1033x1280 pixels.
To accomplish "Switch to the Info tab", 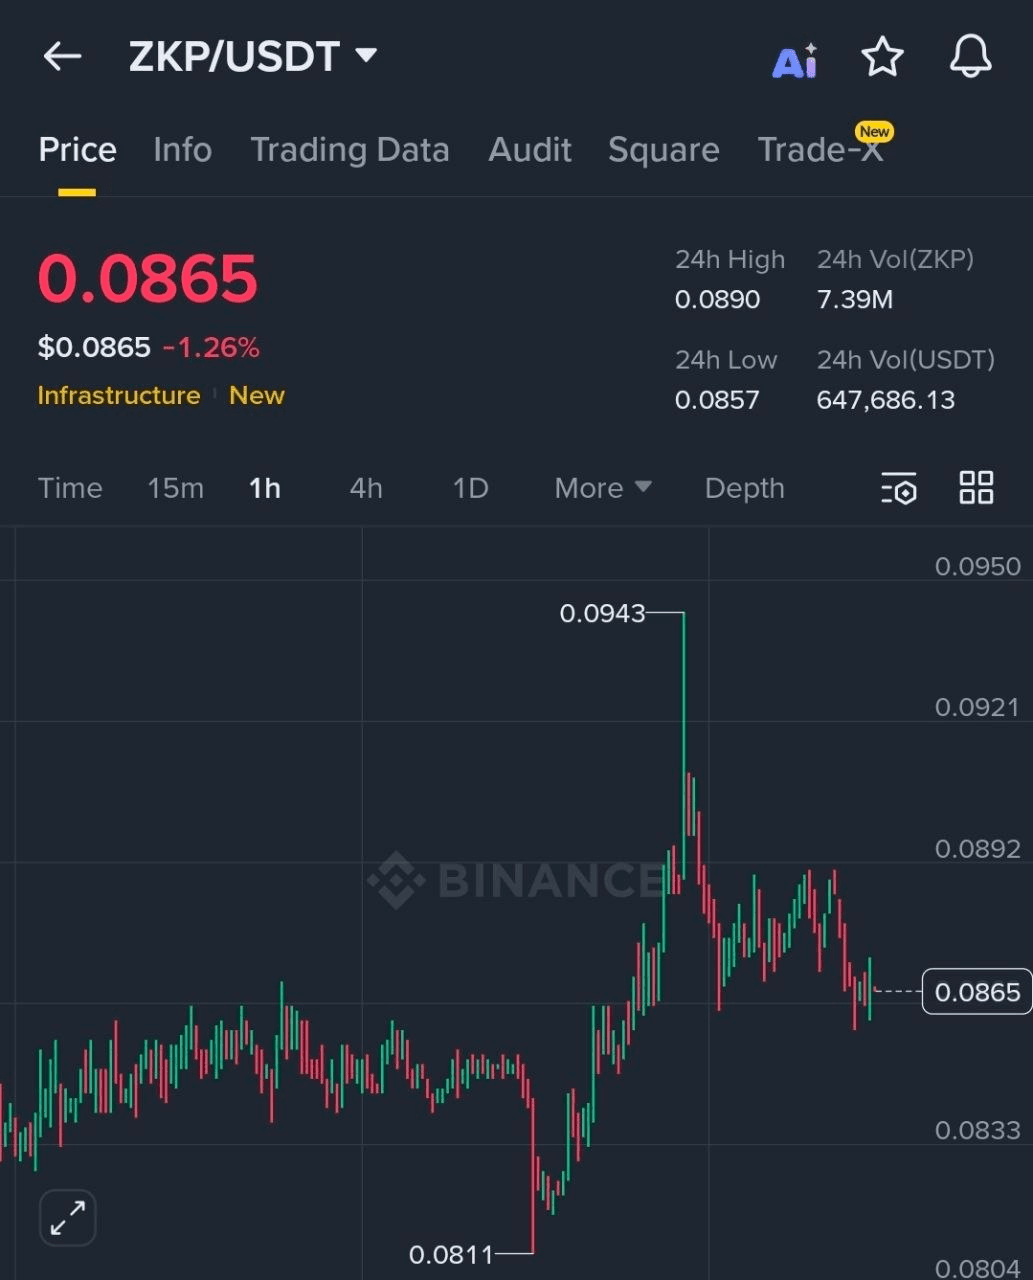I will 182,150.
